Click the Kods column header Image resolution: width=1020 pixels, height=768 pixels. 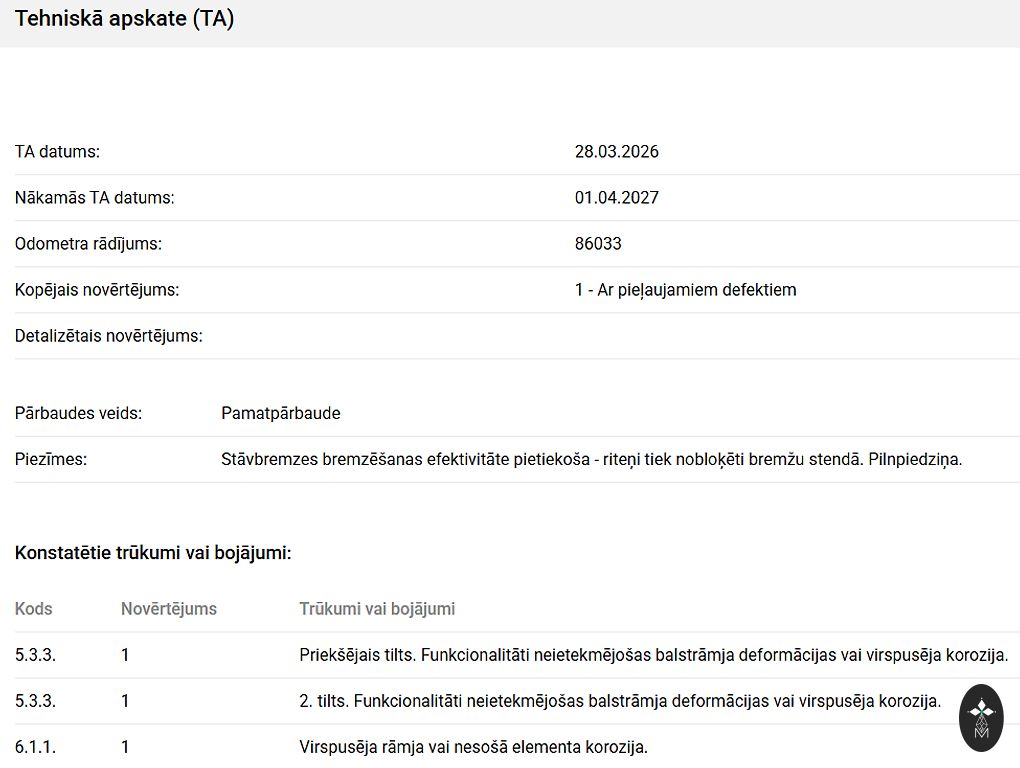(34, 609)
